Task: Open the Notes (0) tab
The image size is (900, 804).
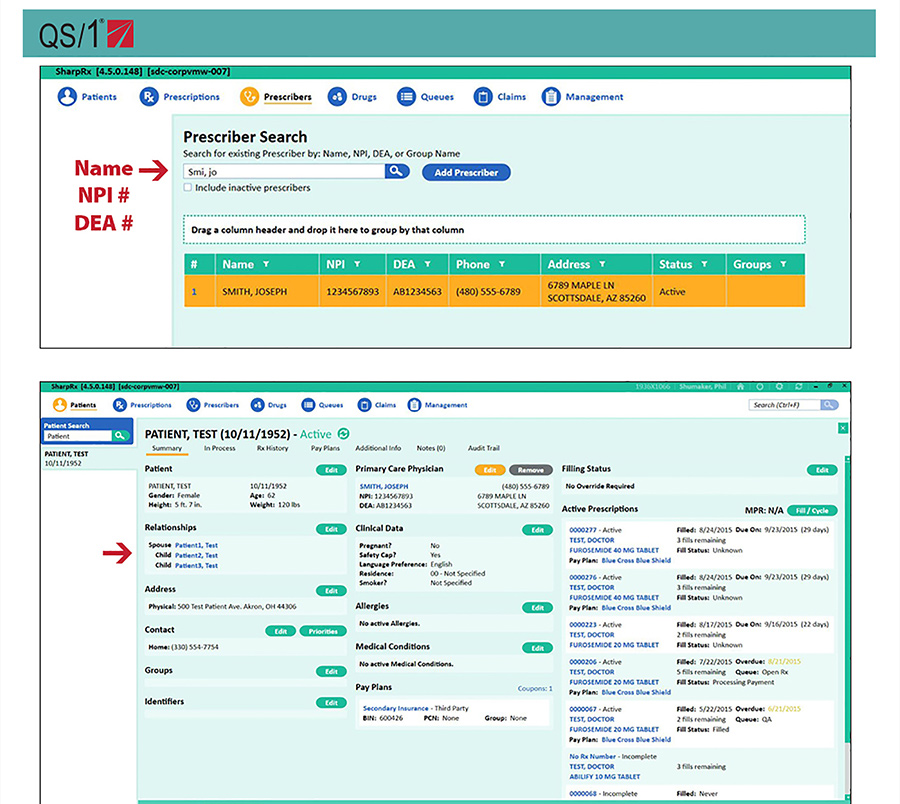Action: 431,448
